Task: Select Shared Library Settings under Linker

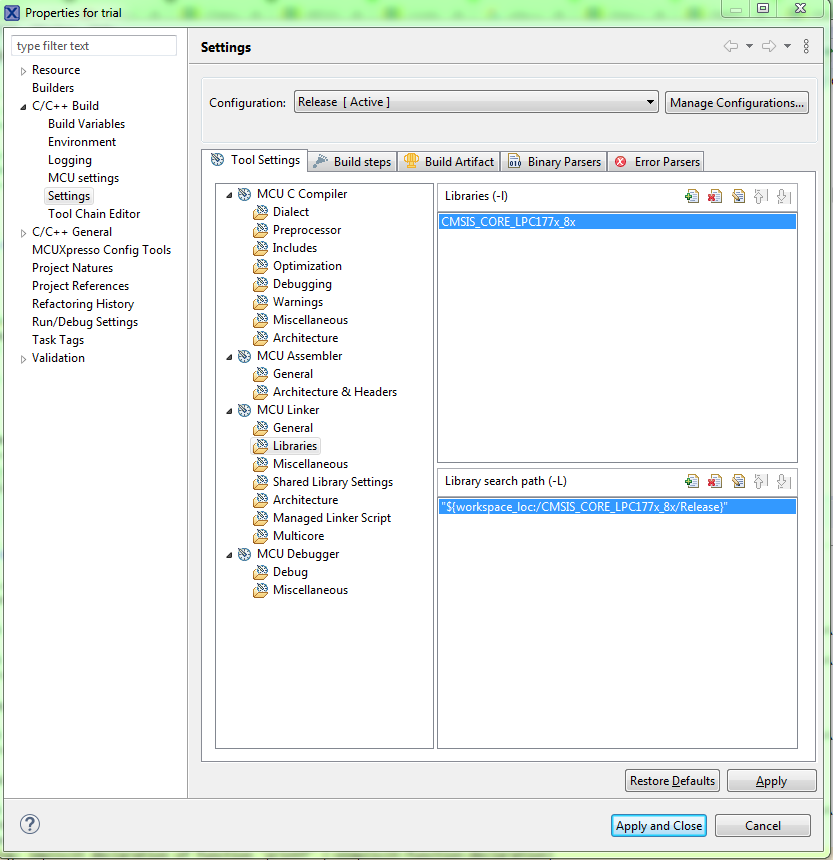Action: pos(333,482)
